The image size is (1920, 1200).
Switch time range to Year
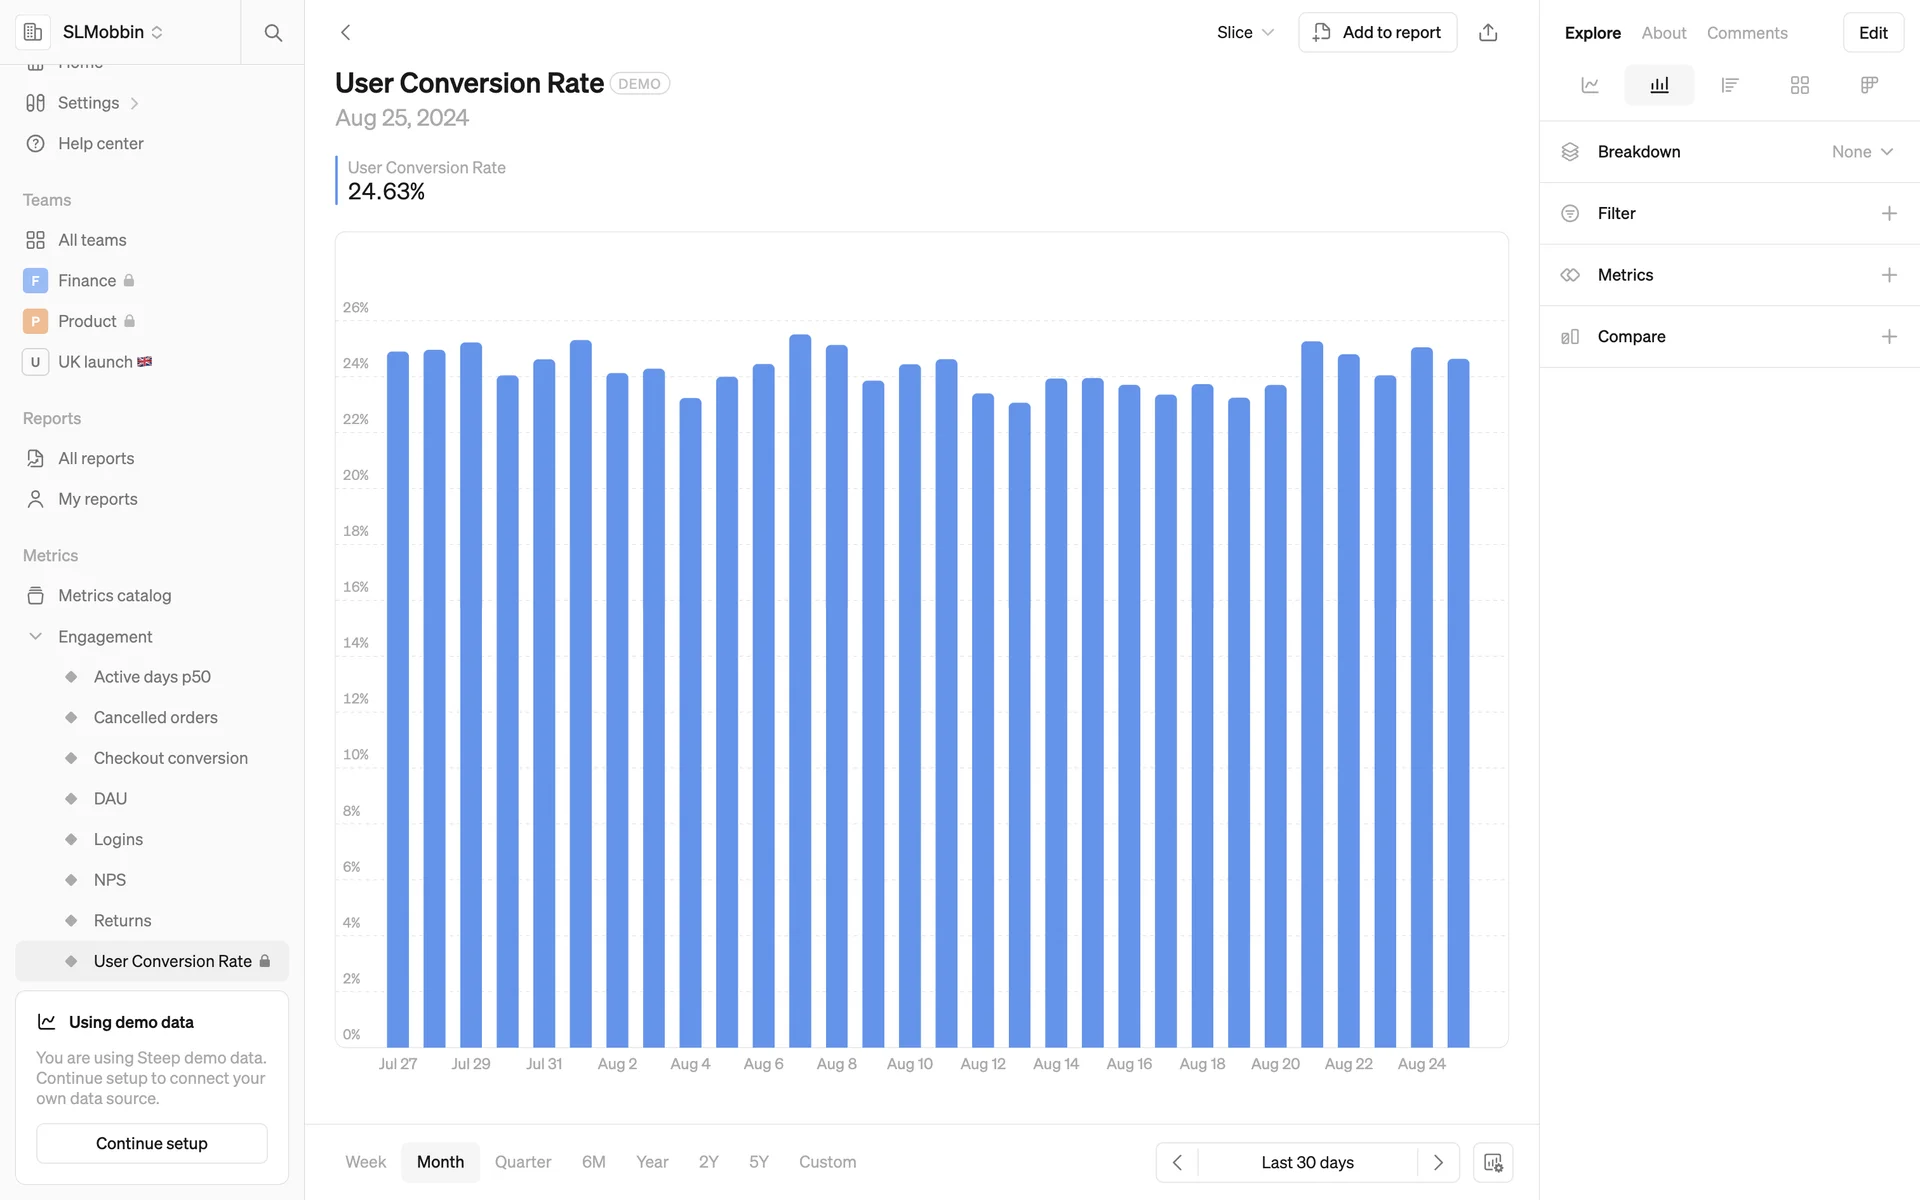point(652,1162)
